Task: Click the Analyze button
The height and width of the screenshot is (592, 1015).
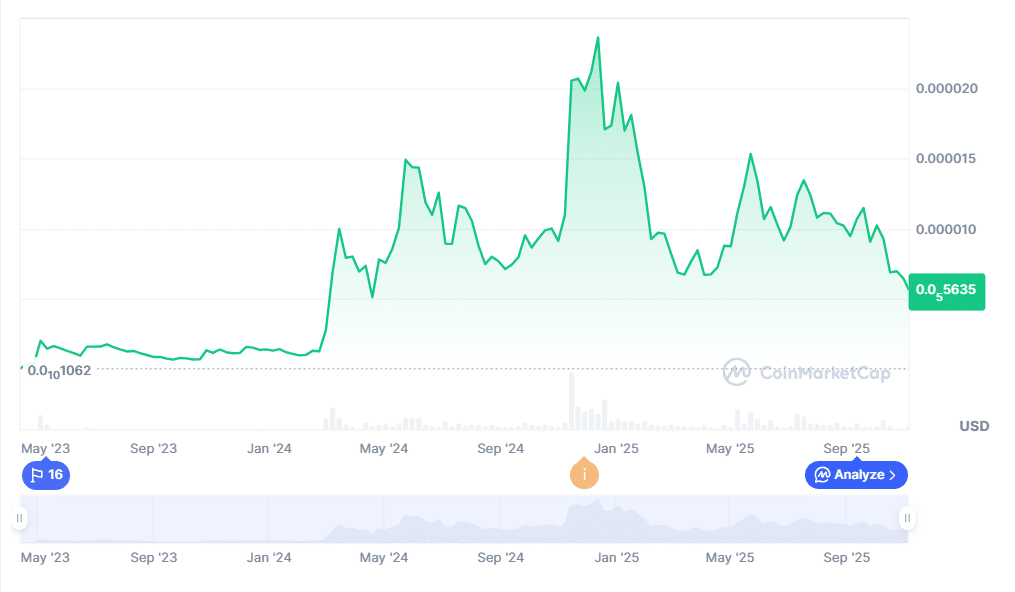Action: 856,475
